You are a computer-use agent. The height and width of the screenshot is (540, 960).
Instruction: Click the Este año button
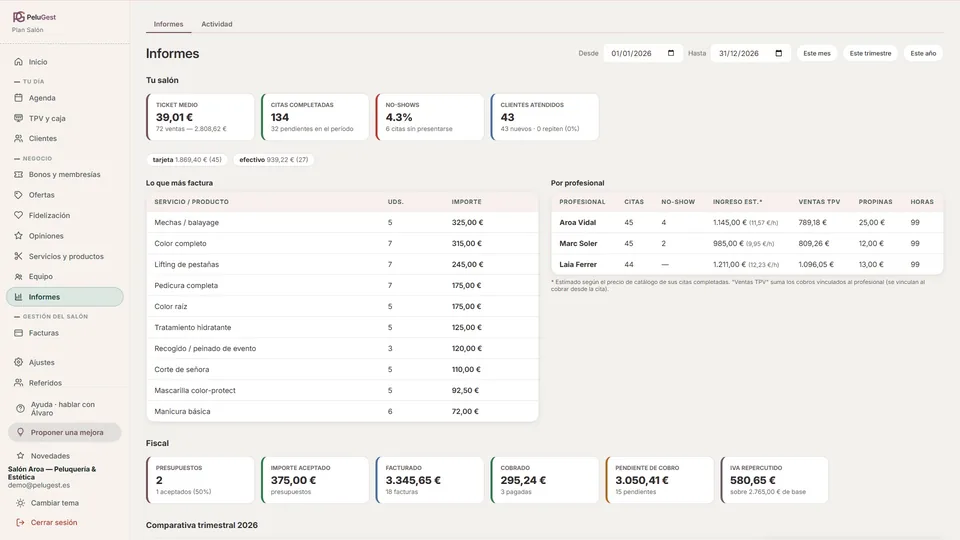pyautogui.click(x=923, y=53)
